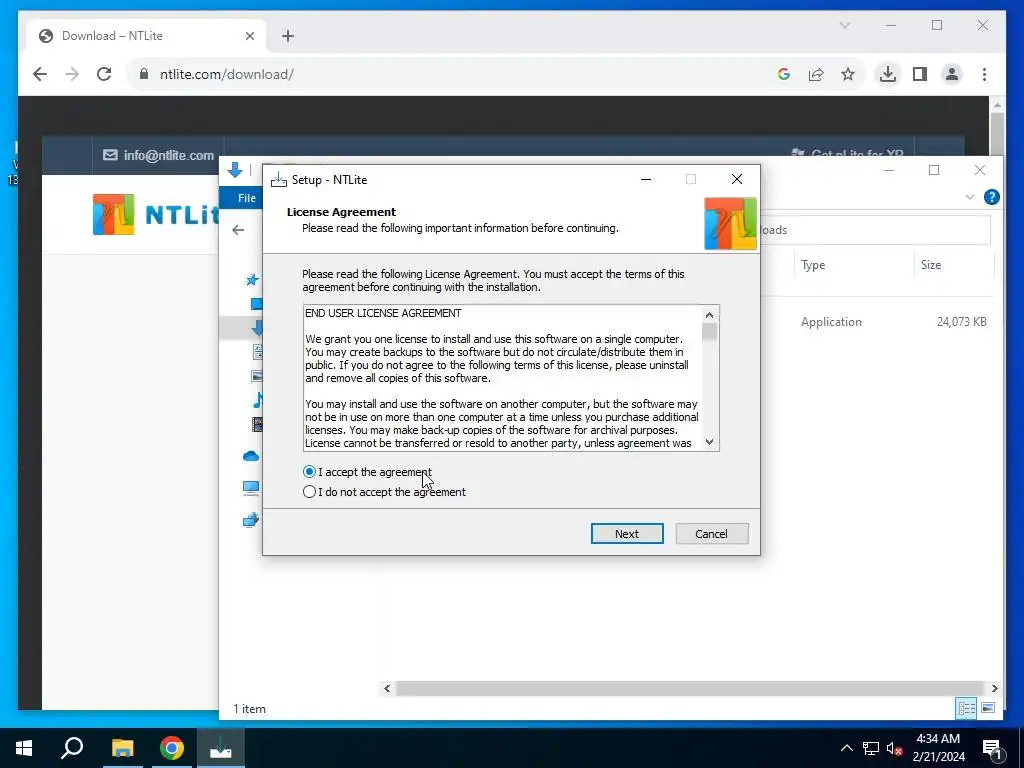Close the Download – NTLite tab
Screen dimensions: 1024x768
[x=249, y=36]
